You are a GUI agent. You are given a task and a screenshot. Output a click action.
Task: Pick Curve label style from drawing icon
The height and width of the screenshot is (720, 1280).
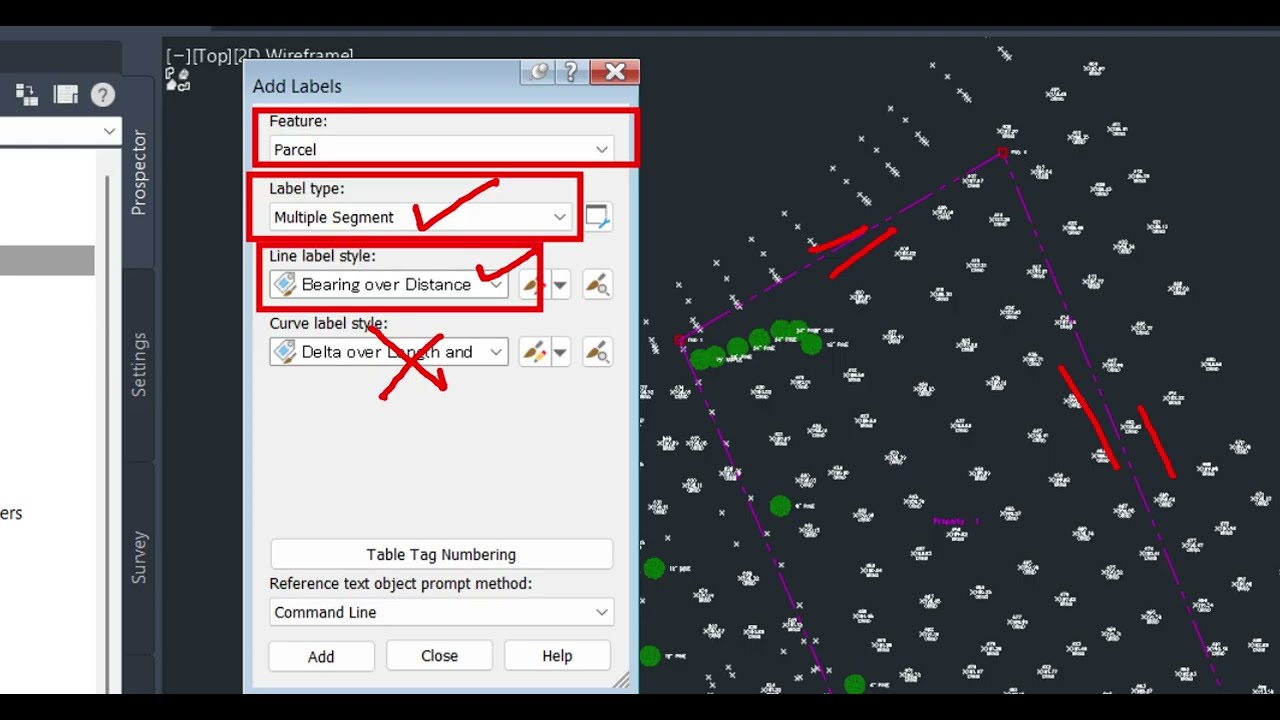597,352
